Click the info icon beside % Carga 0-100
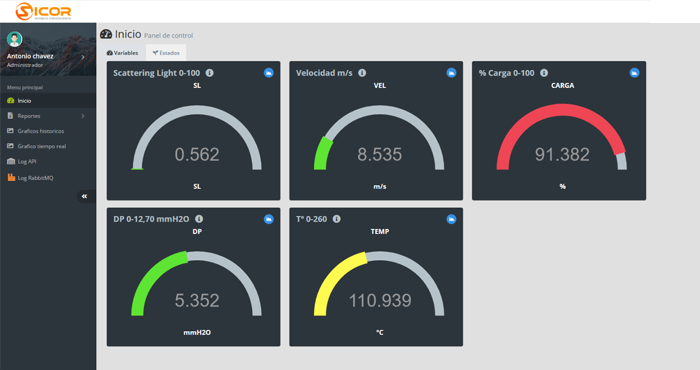 544,73
